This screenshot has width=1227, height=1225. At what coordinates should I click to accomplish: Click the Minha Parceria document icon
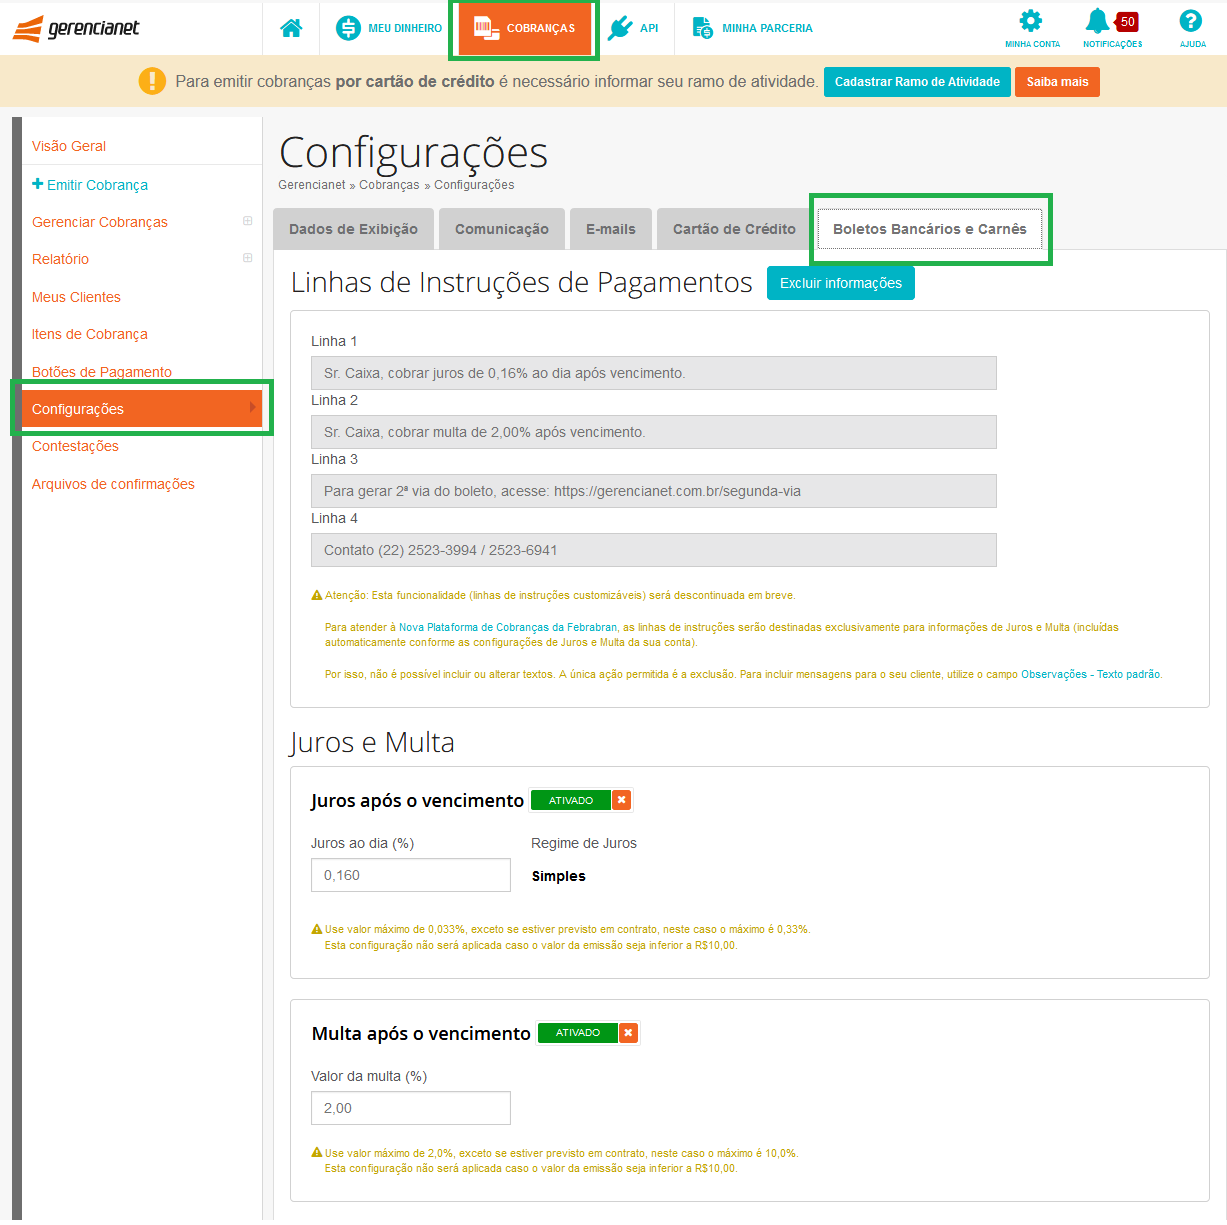(x=703, y=28)
